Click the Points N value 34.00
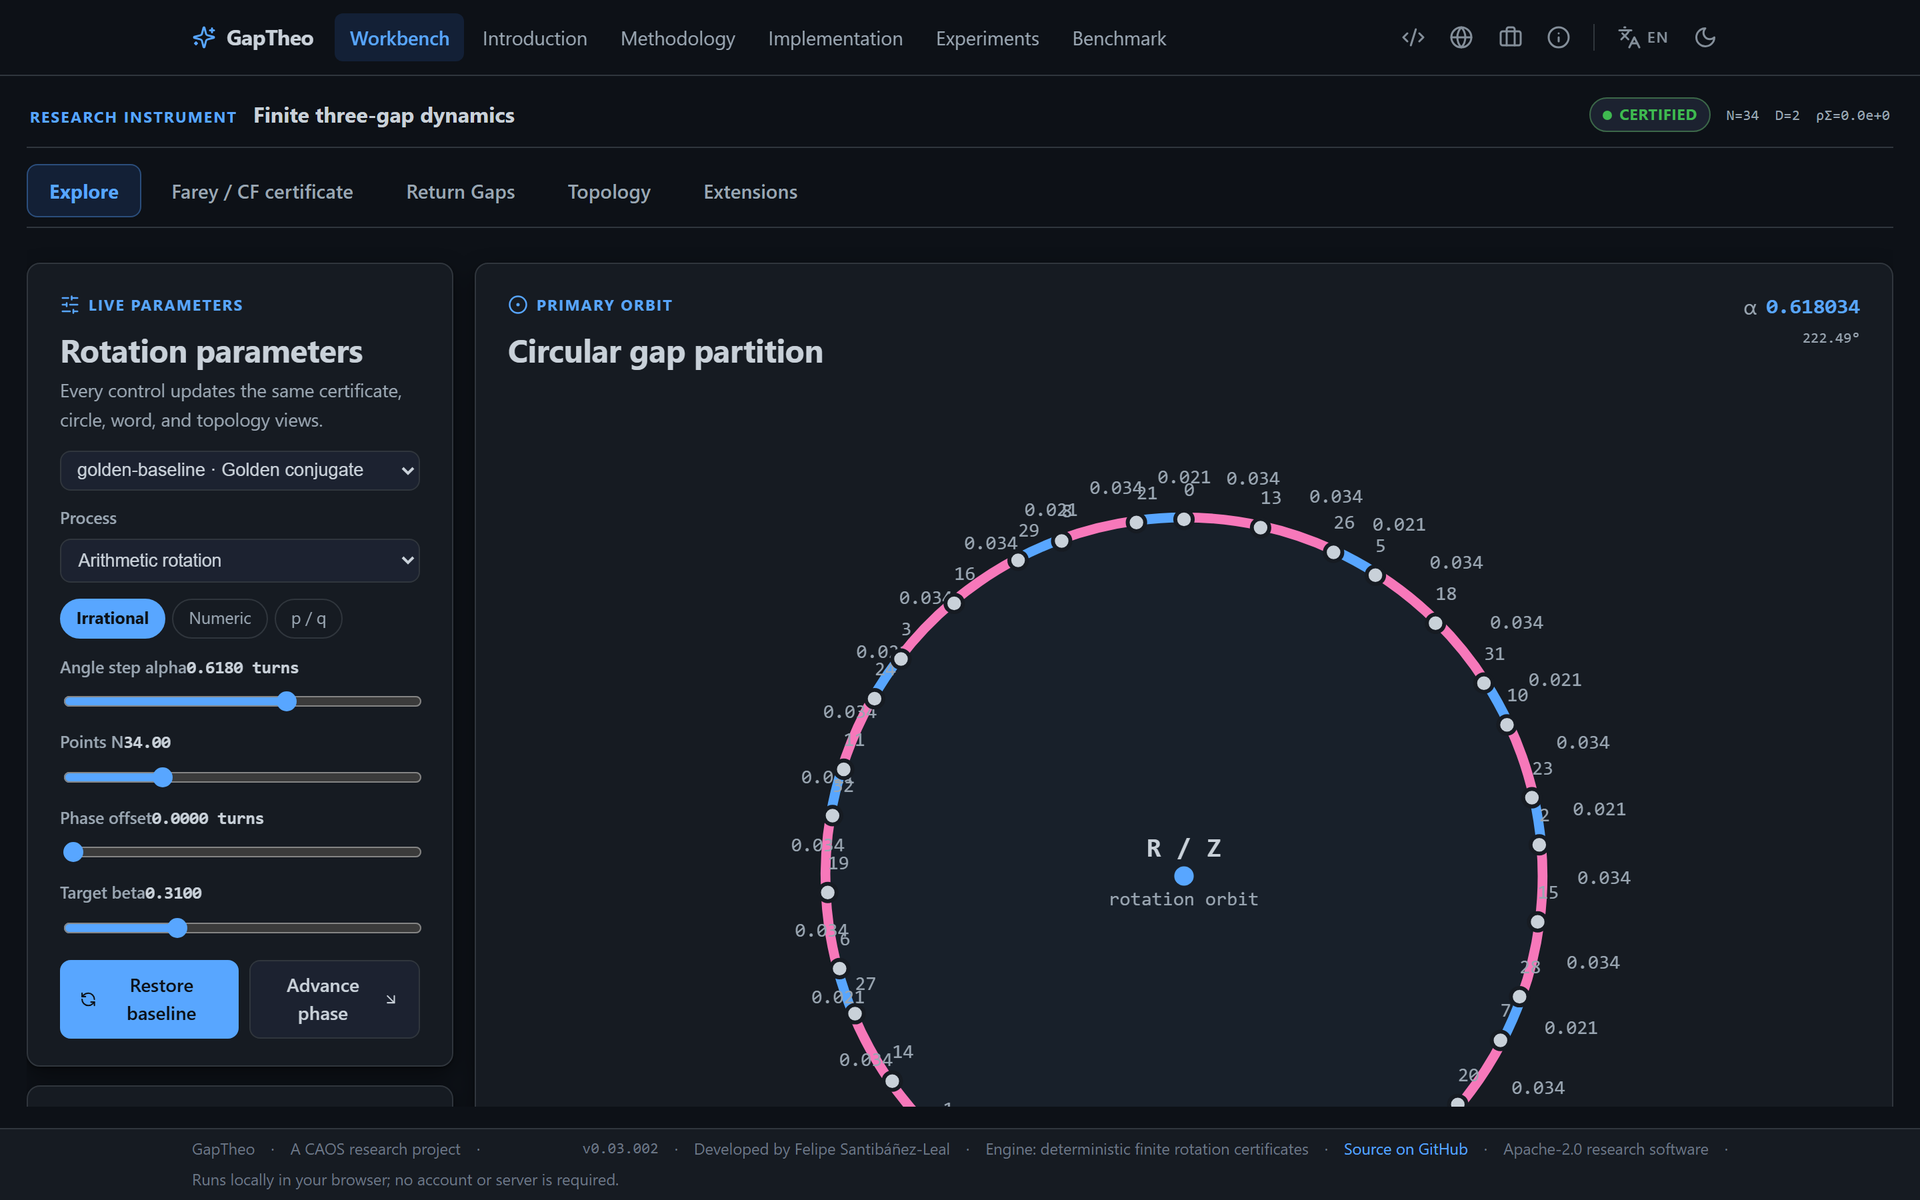This screenshot has height=1200, width=1920. tap(147, 743)
